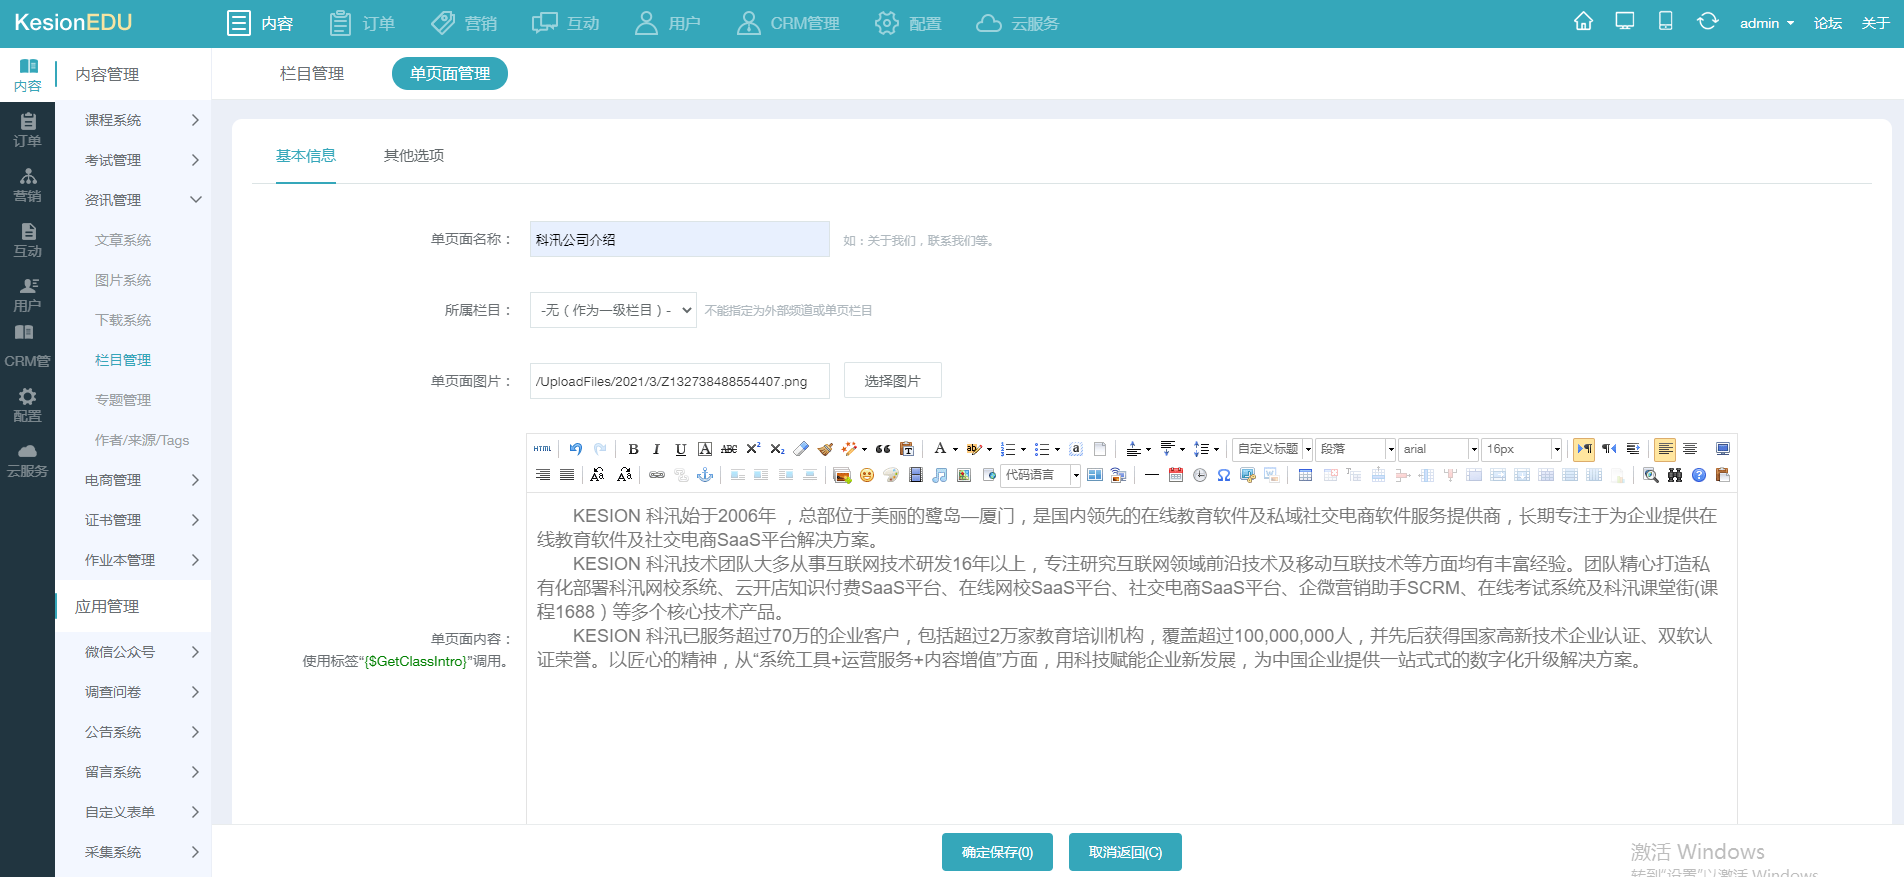
Task: Expand 课程系统 in sidebar
Action: tap(133, 120)
